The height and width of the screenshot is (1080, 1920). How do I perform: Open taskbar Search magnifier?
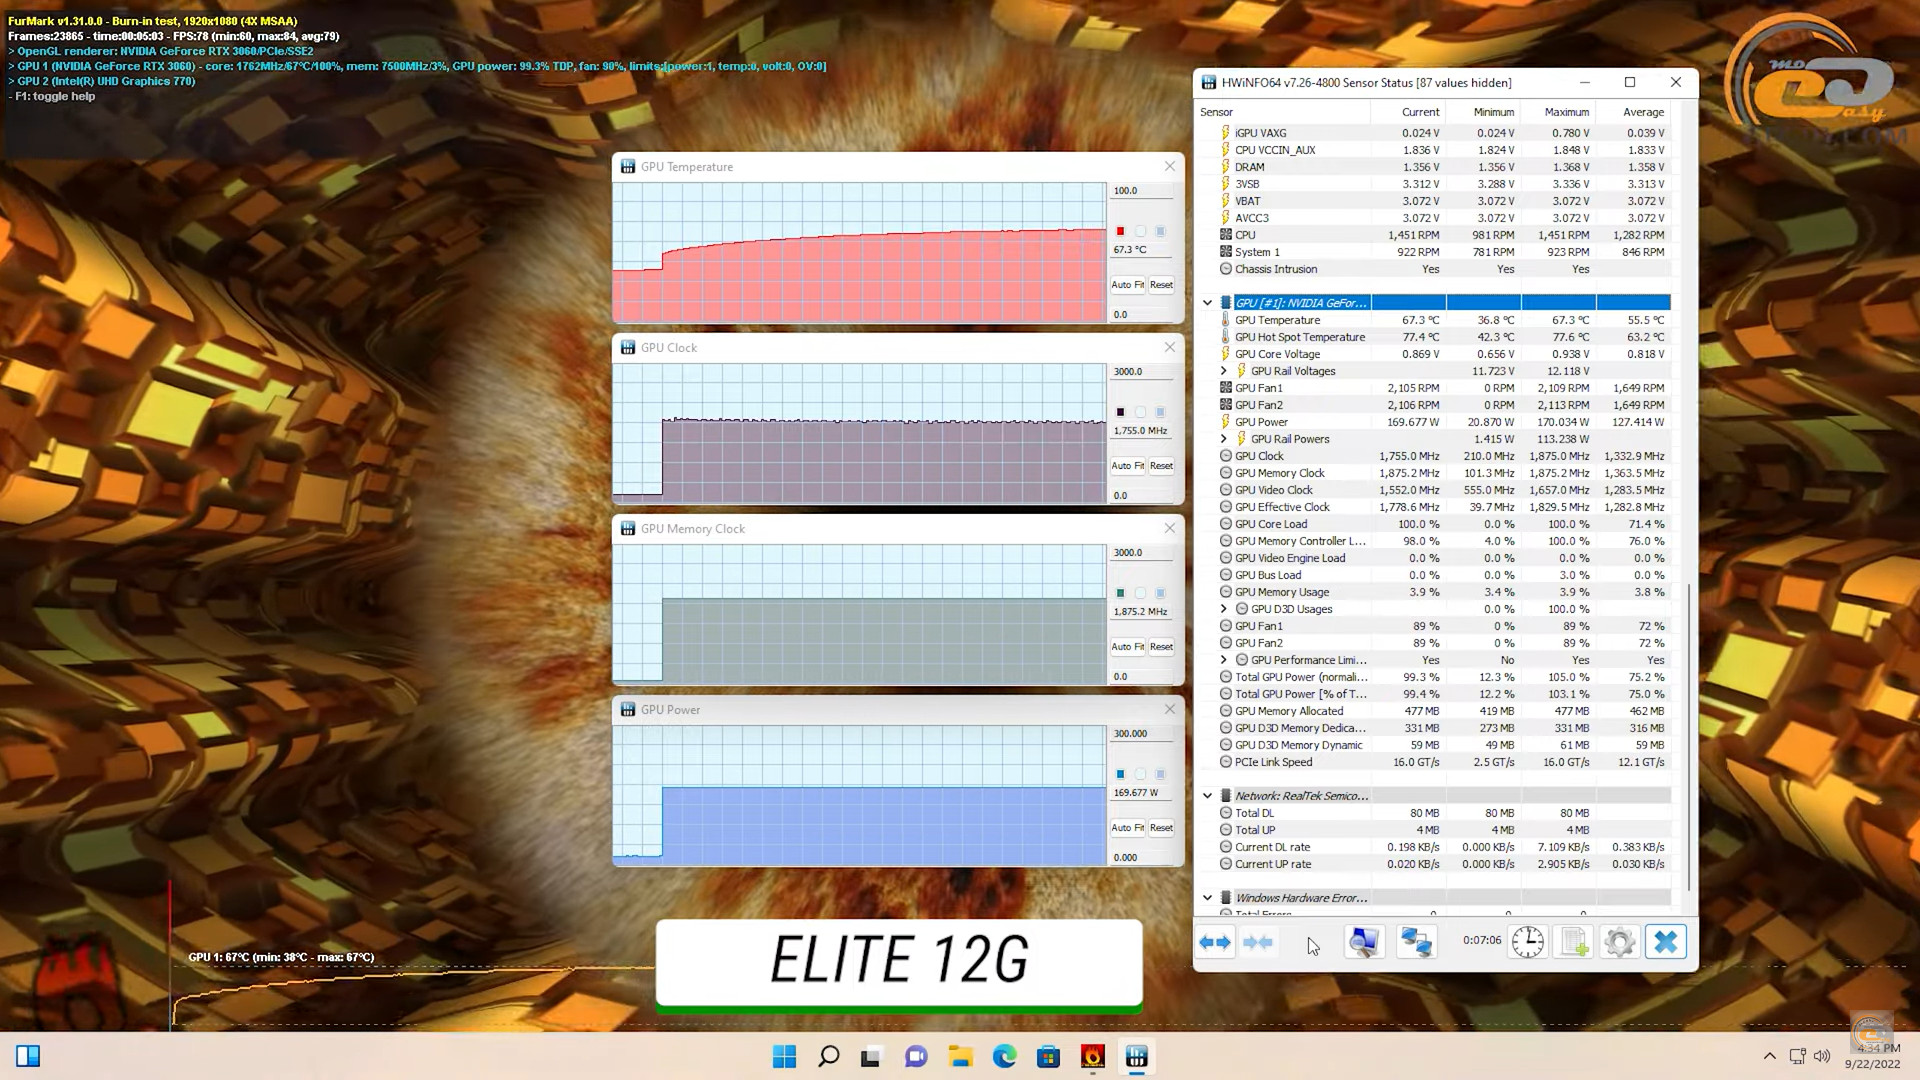pyautogui.click(x=828, y=1056)
